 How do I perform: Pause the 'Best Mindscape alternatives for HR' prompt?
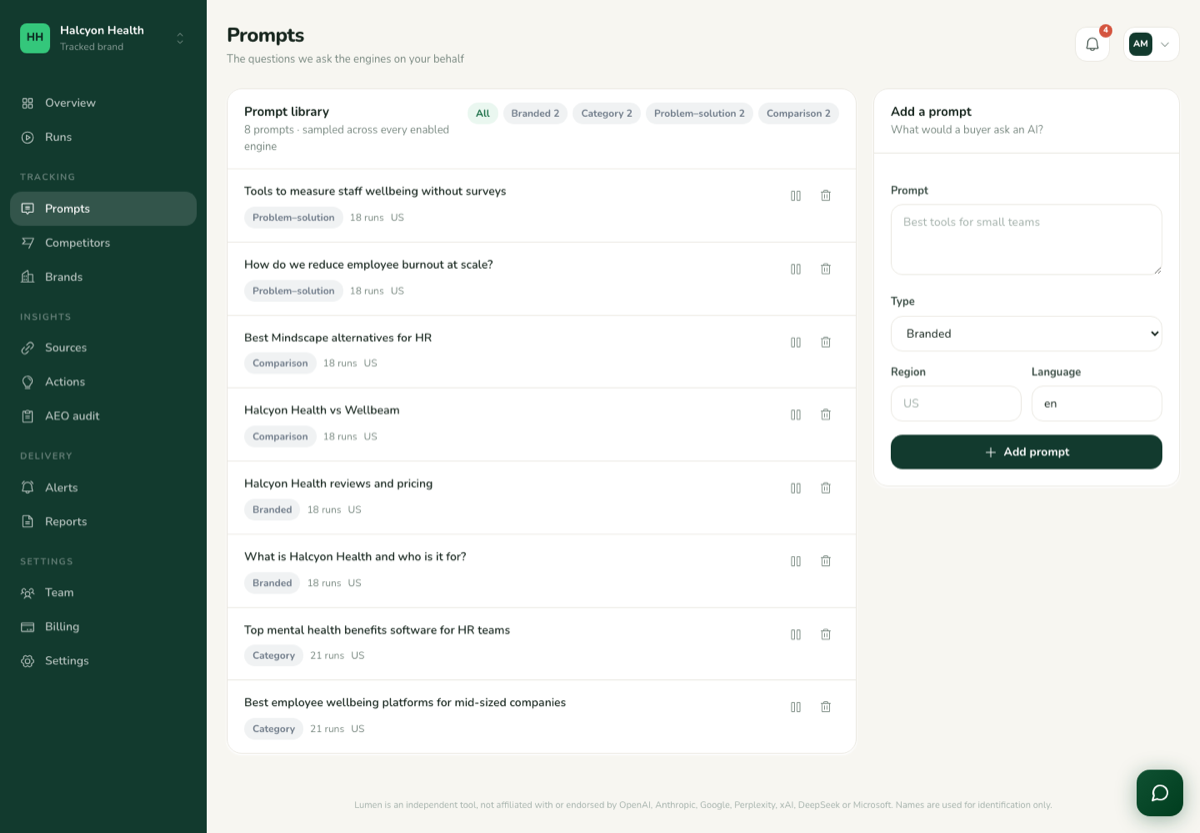tap(796, 342)
